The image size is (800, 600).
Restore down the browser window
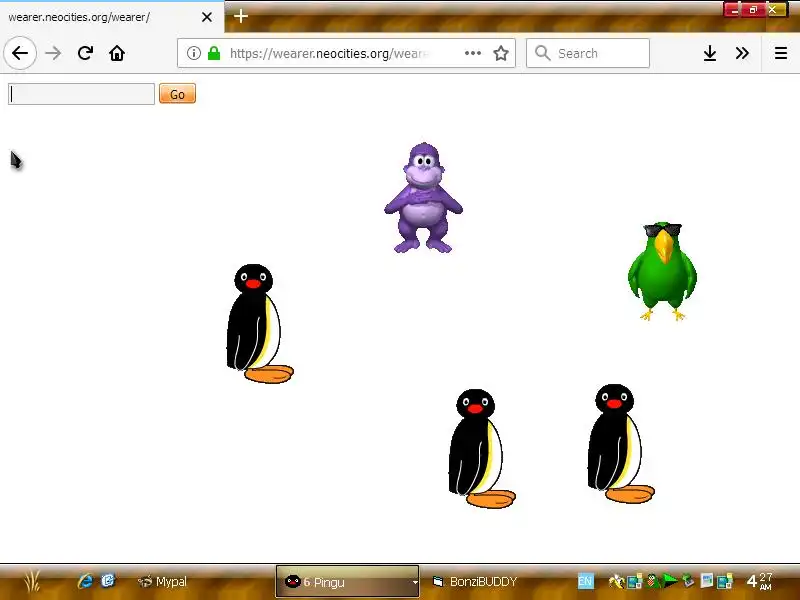[x=753, y=10]
